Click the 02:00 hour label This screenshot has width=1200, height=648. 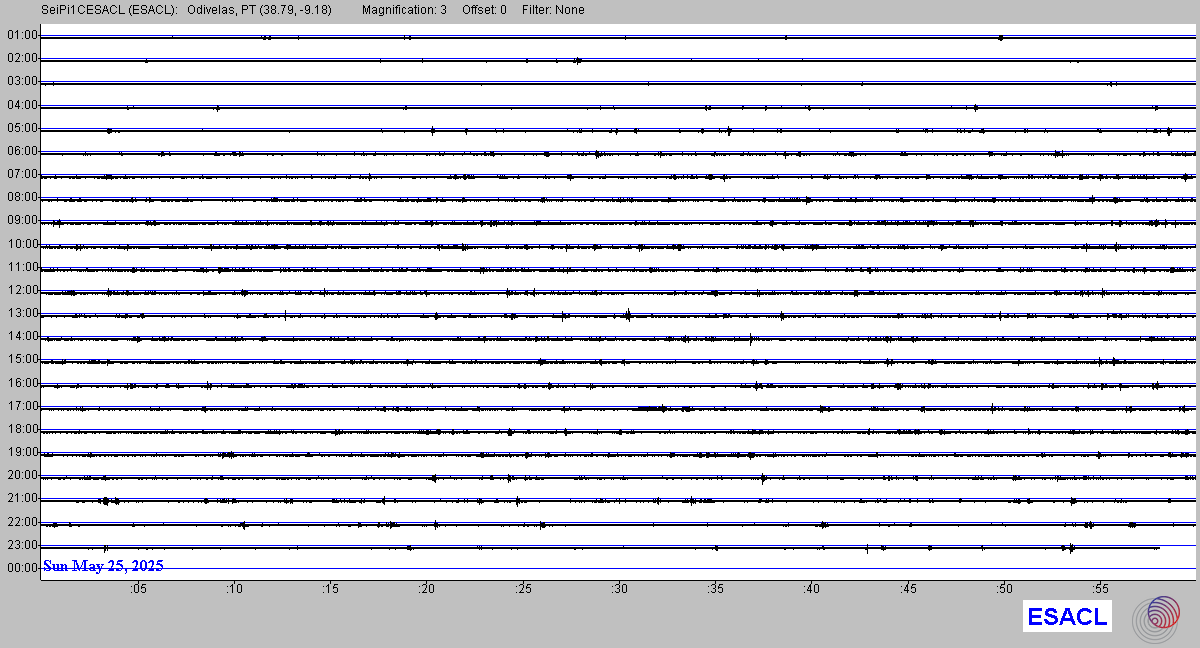(x=22, y=58)
